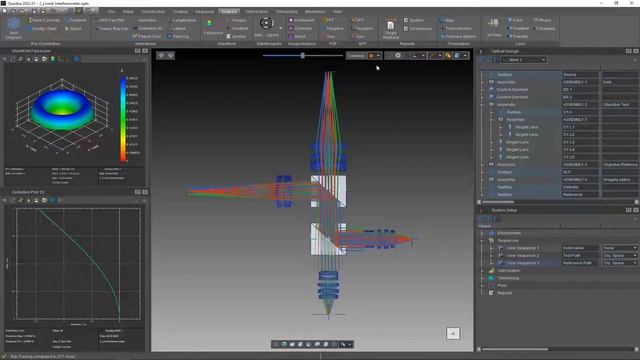Image resolution: width=640 pixels, height=360 pixels.
Task: Click the horizontal scrollbar at the System Setup bottom
Action: [x=515, y=349]
